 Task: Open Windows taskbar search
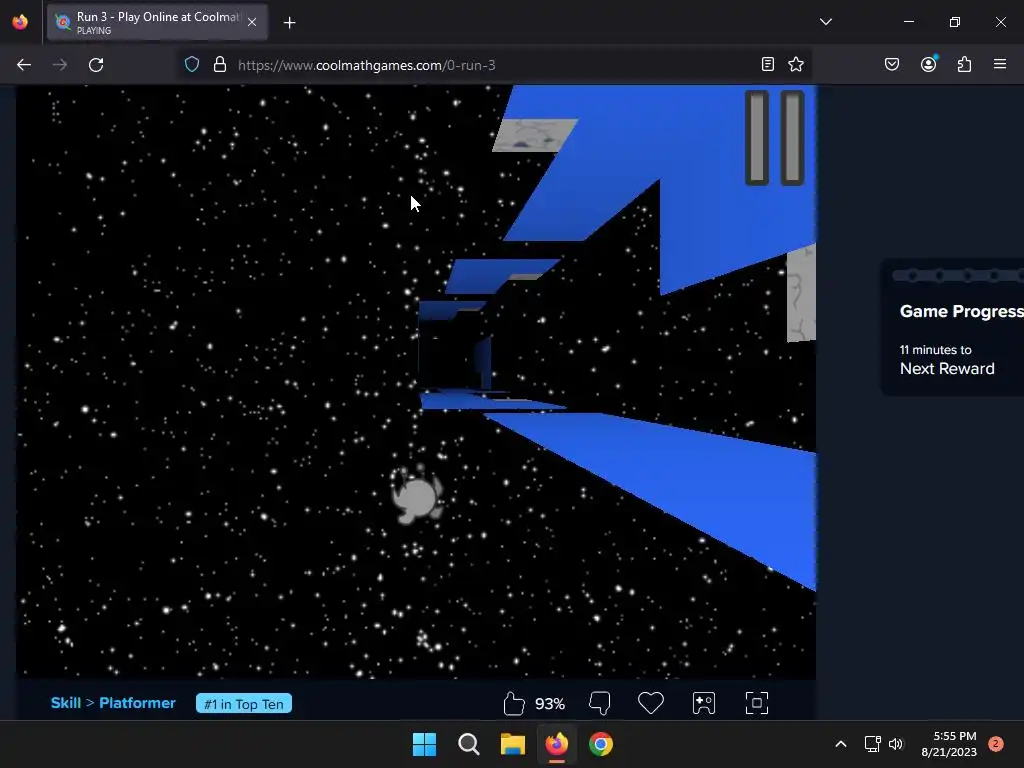click(x=469, y=744)
